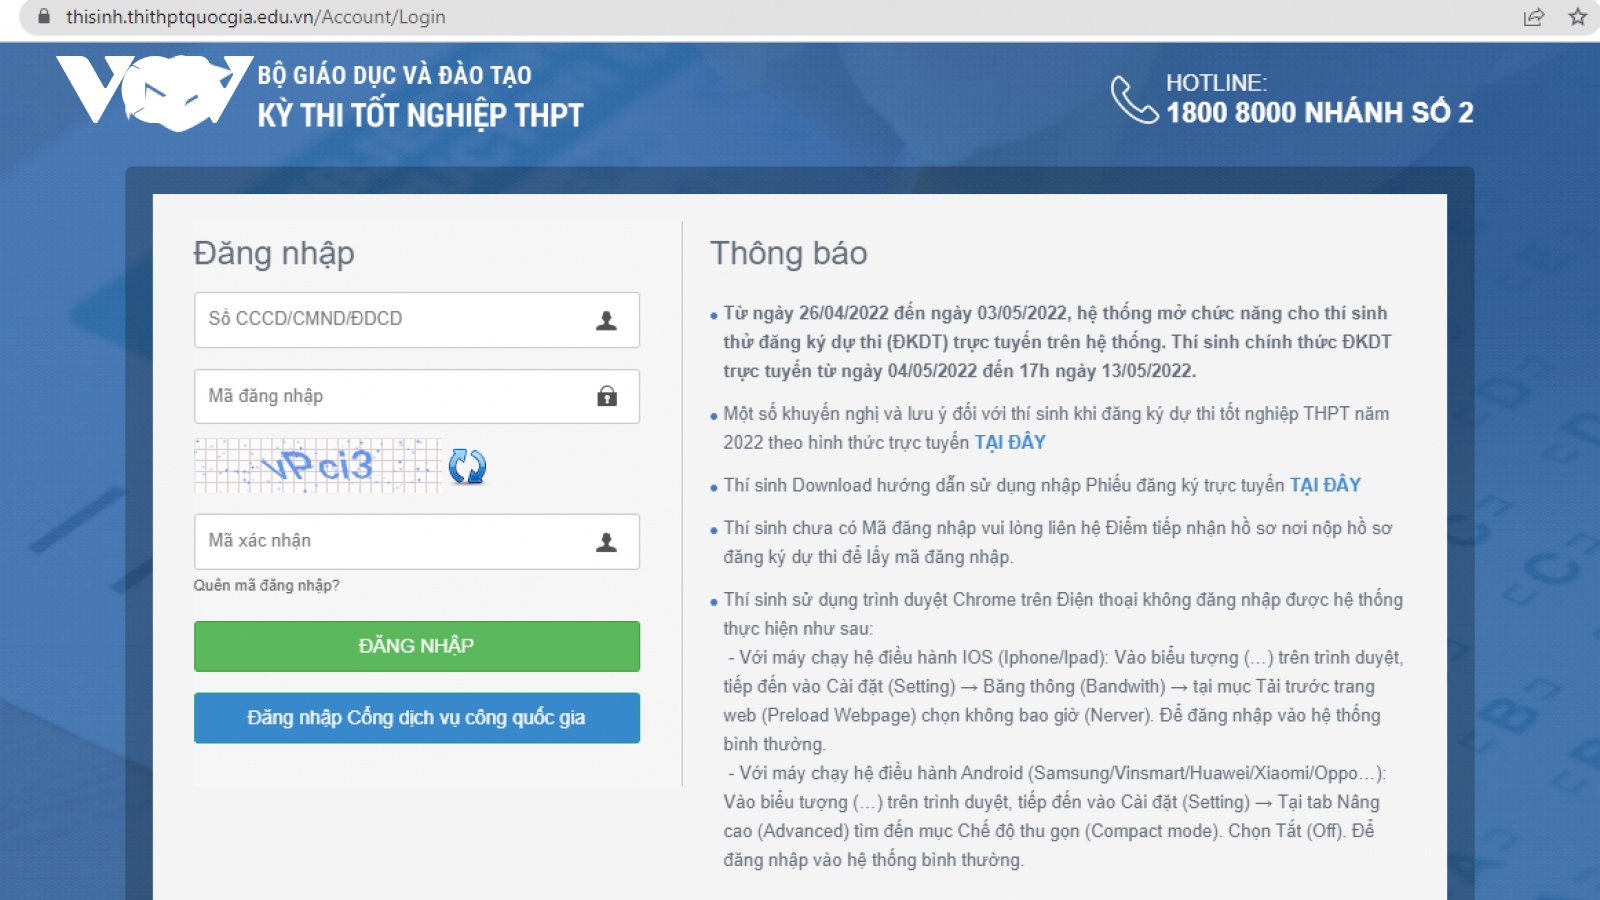Click the padlock site info icon beside the URL
The height and width of the screenshot is (900, 1600).
[44, 17]
